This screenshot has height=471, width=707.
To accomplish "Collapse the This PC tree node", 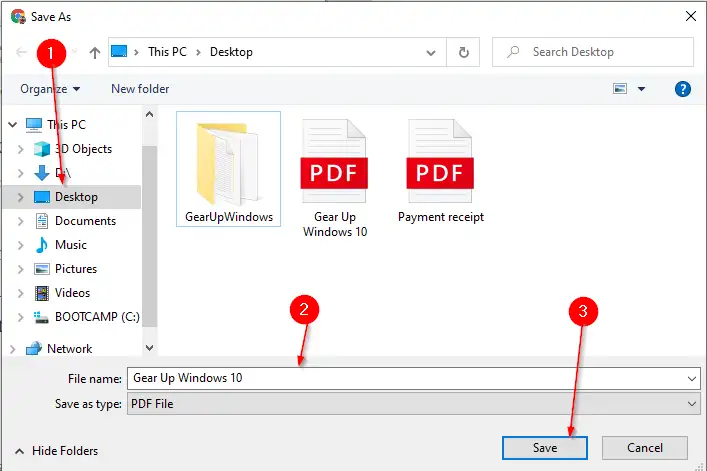I will point(12,125).
